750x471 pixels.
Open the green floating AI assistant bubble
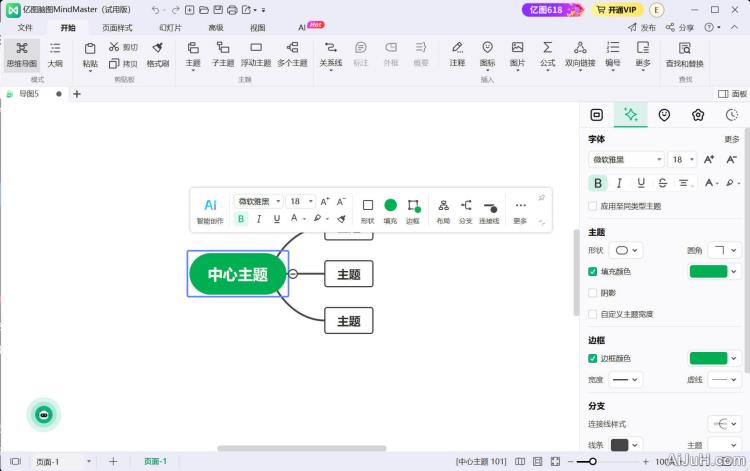(44, 415)
